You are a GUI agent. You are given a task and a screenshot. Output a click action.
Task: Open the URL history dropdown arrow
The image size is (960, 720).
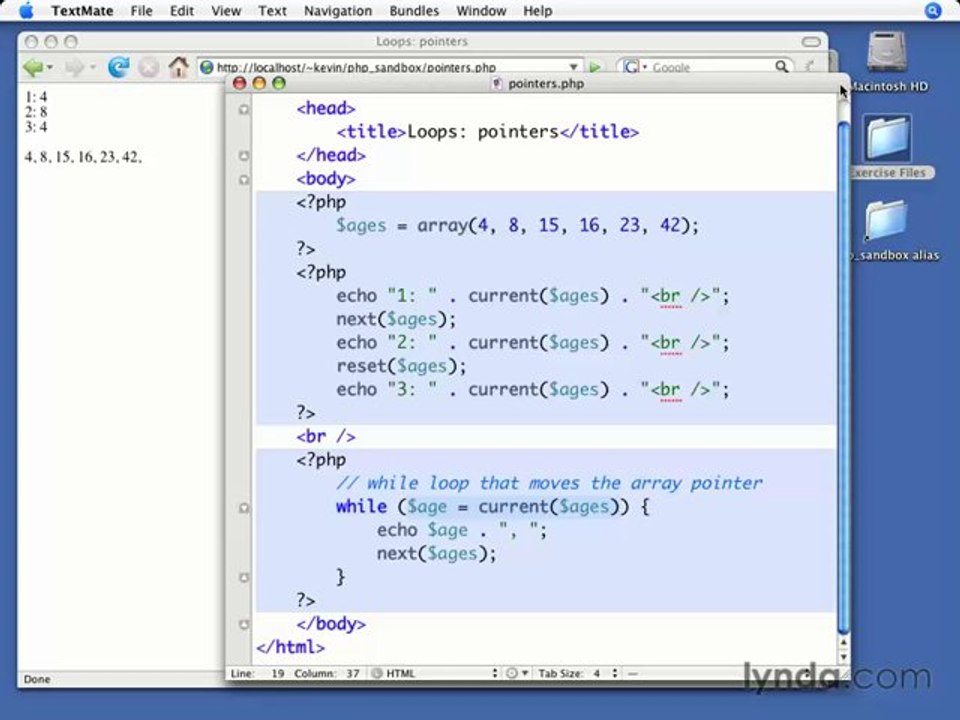pos(573,67)
